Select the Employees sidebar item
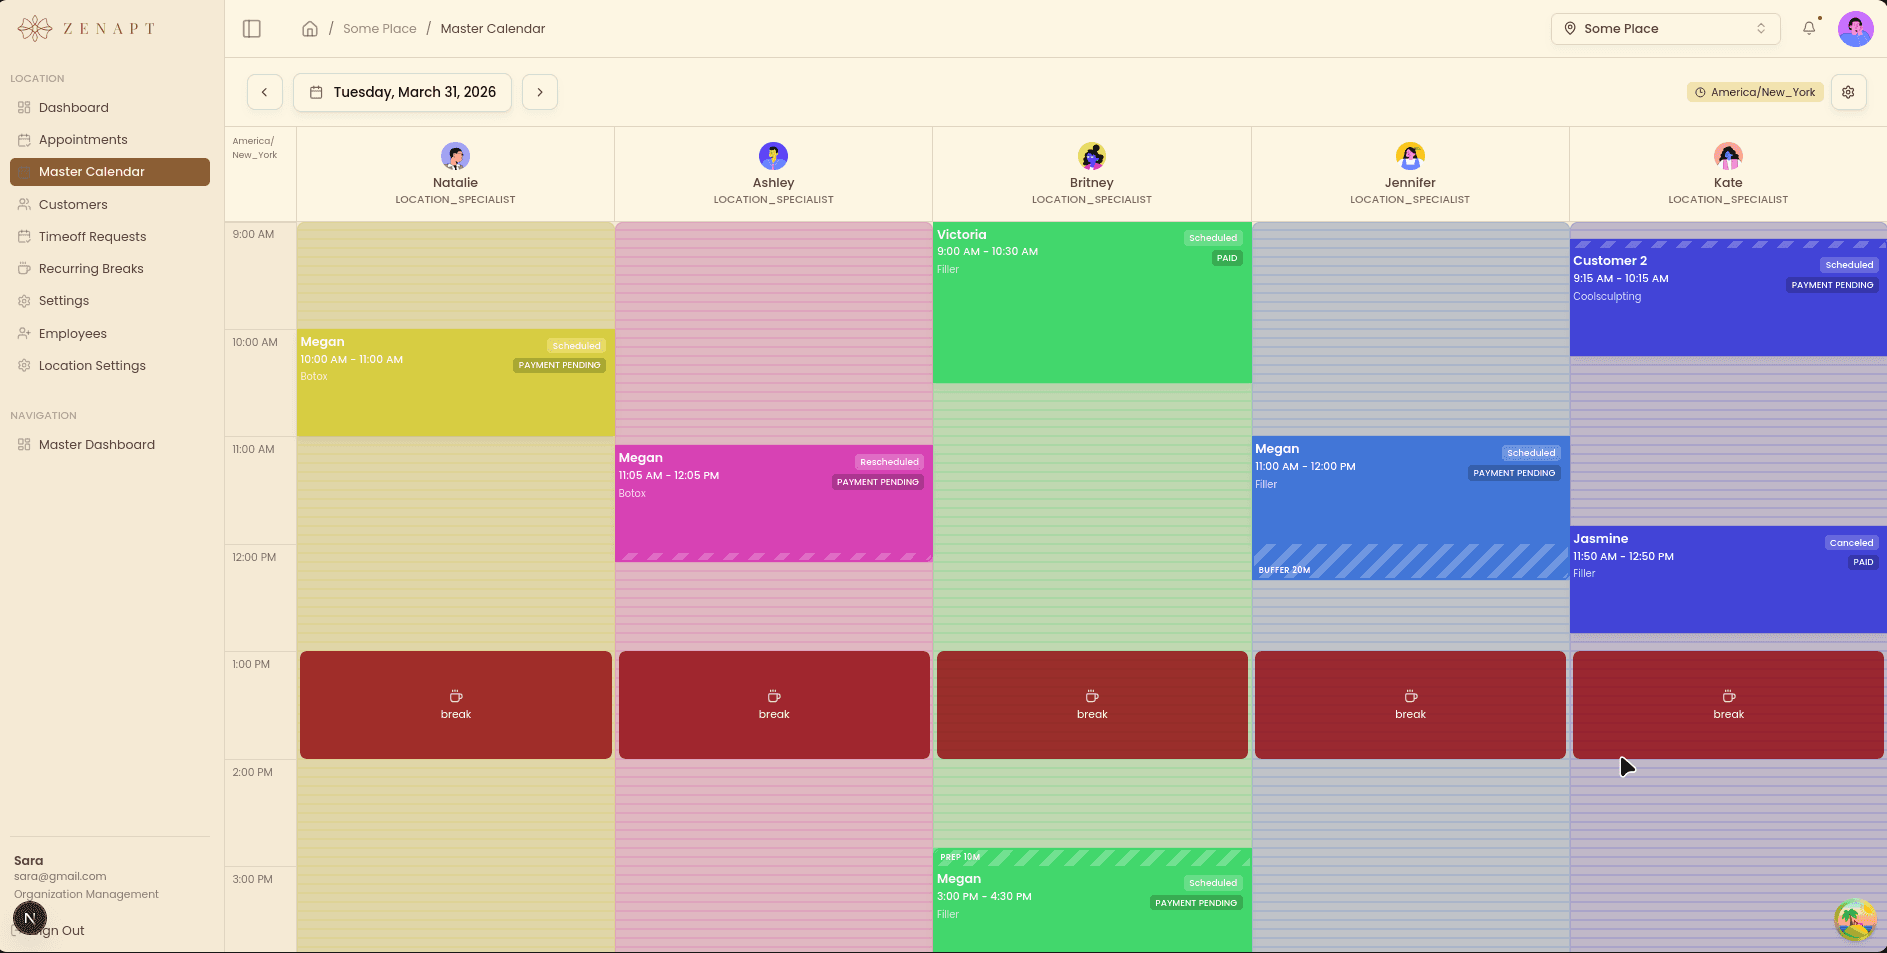The height and width of the screenshot is (953, 1887). (73, 333)
